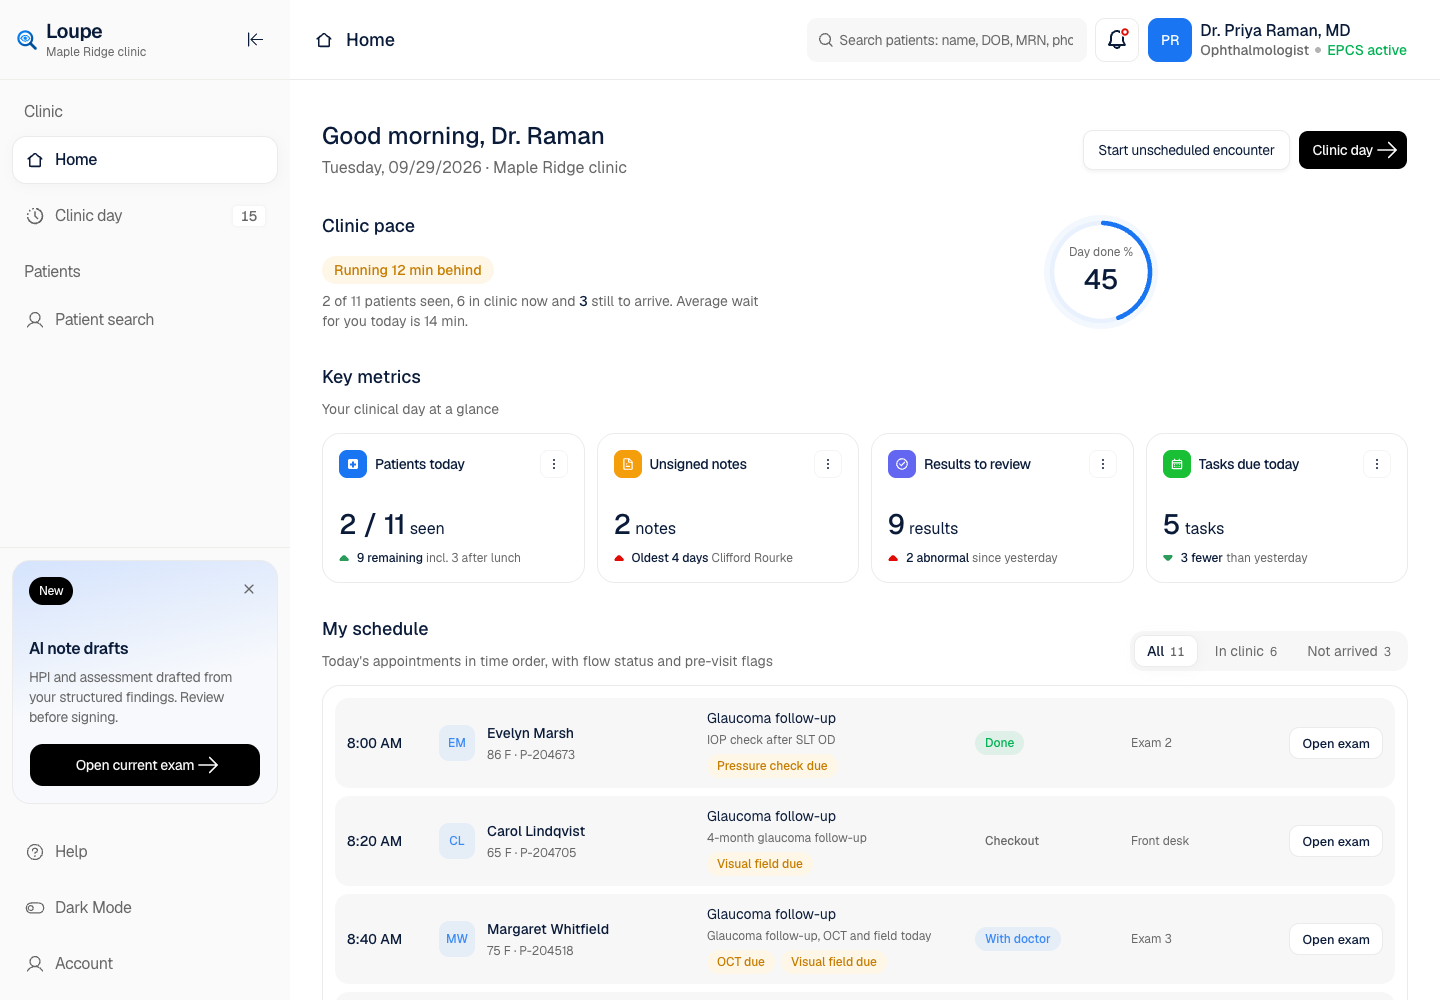Screen dimensions: 1440x1000
Task: Open the notifications bell
Action: coord(1117,40)
